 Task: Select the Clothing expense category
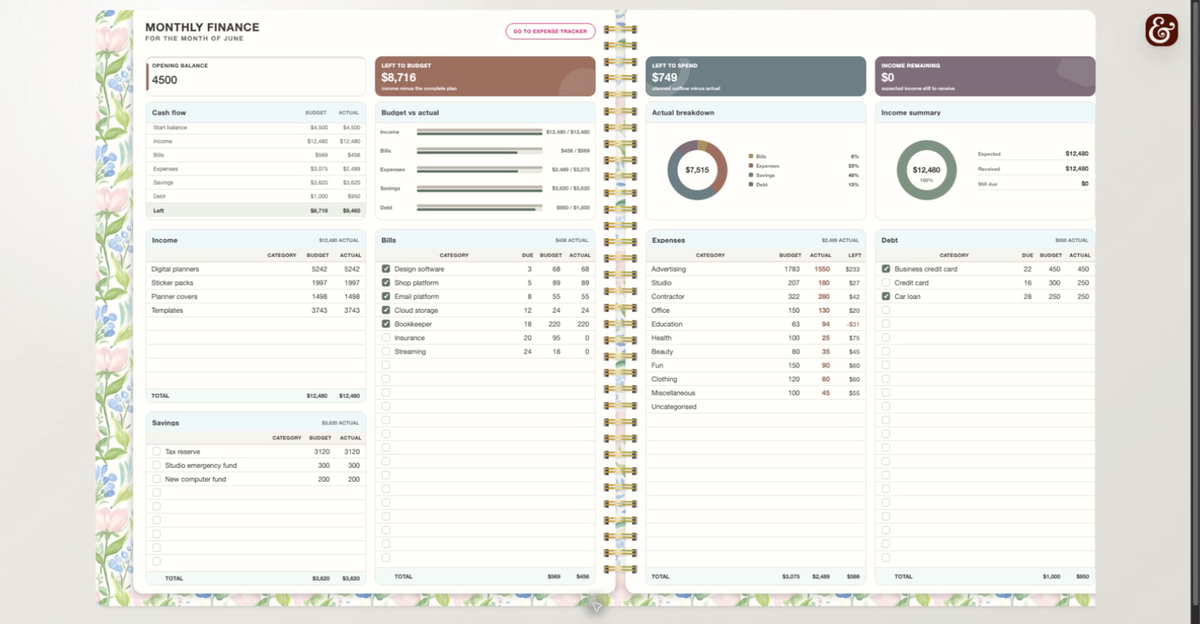coord(664,379)
